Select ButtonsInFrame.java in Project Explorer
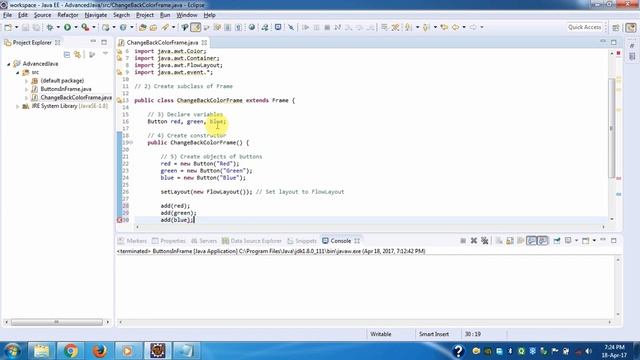 pyautogui.click(x=66, y=89)
